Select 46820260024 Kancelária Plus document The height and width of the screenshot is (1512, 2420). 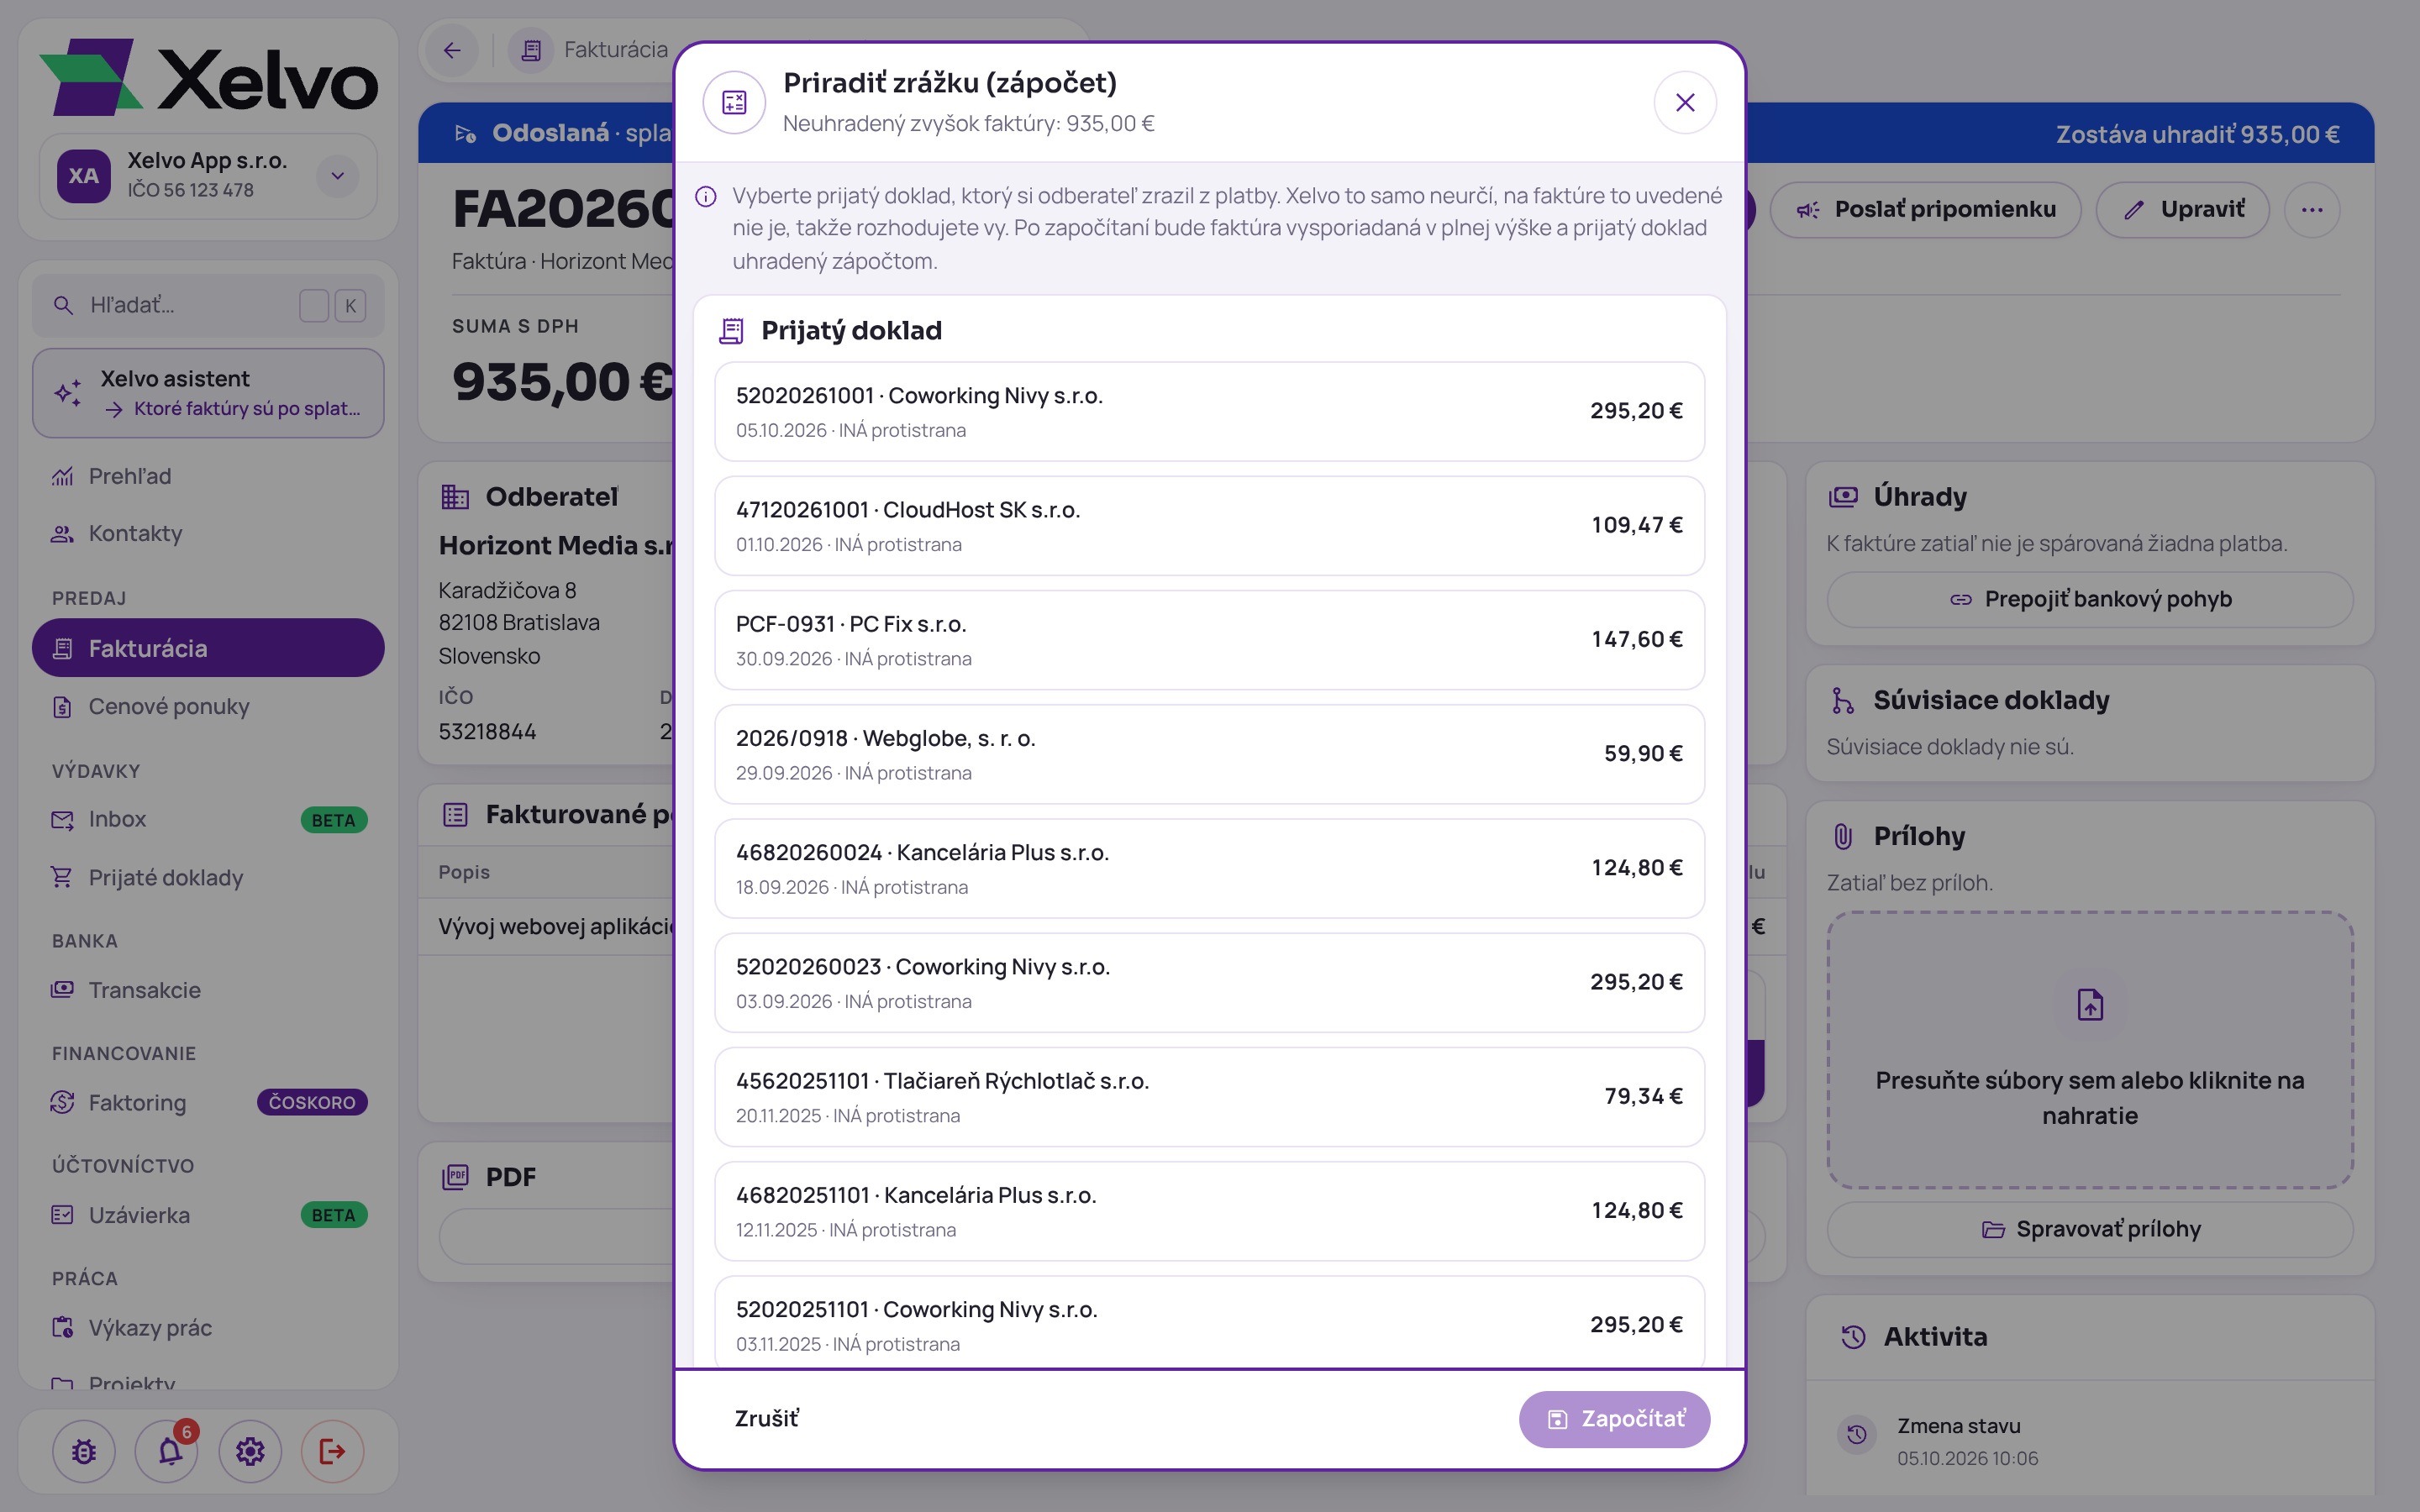click(1209, 868)
